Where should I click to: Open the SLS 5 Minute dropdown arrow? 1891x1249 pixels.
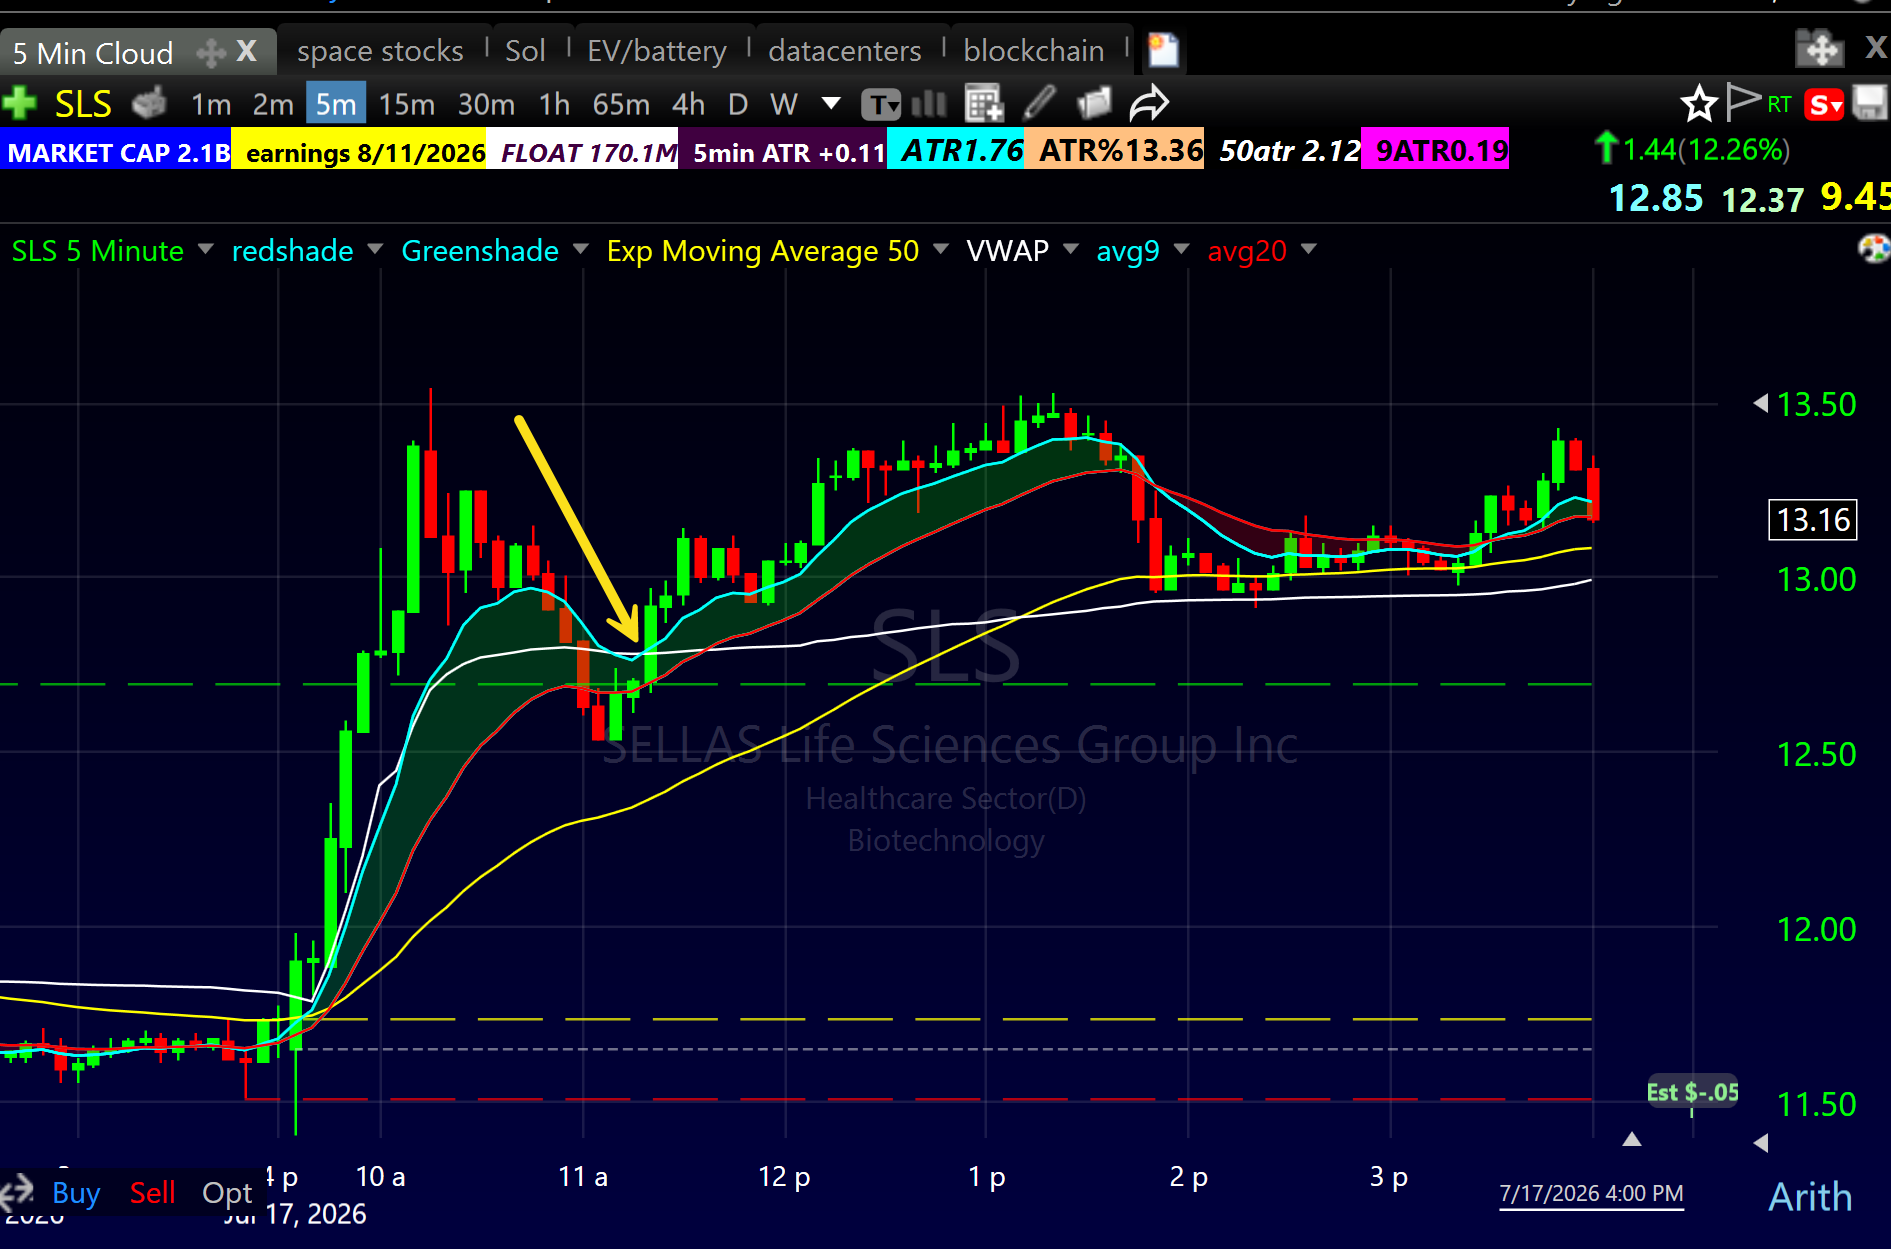coord(206,248)
